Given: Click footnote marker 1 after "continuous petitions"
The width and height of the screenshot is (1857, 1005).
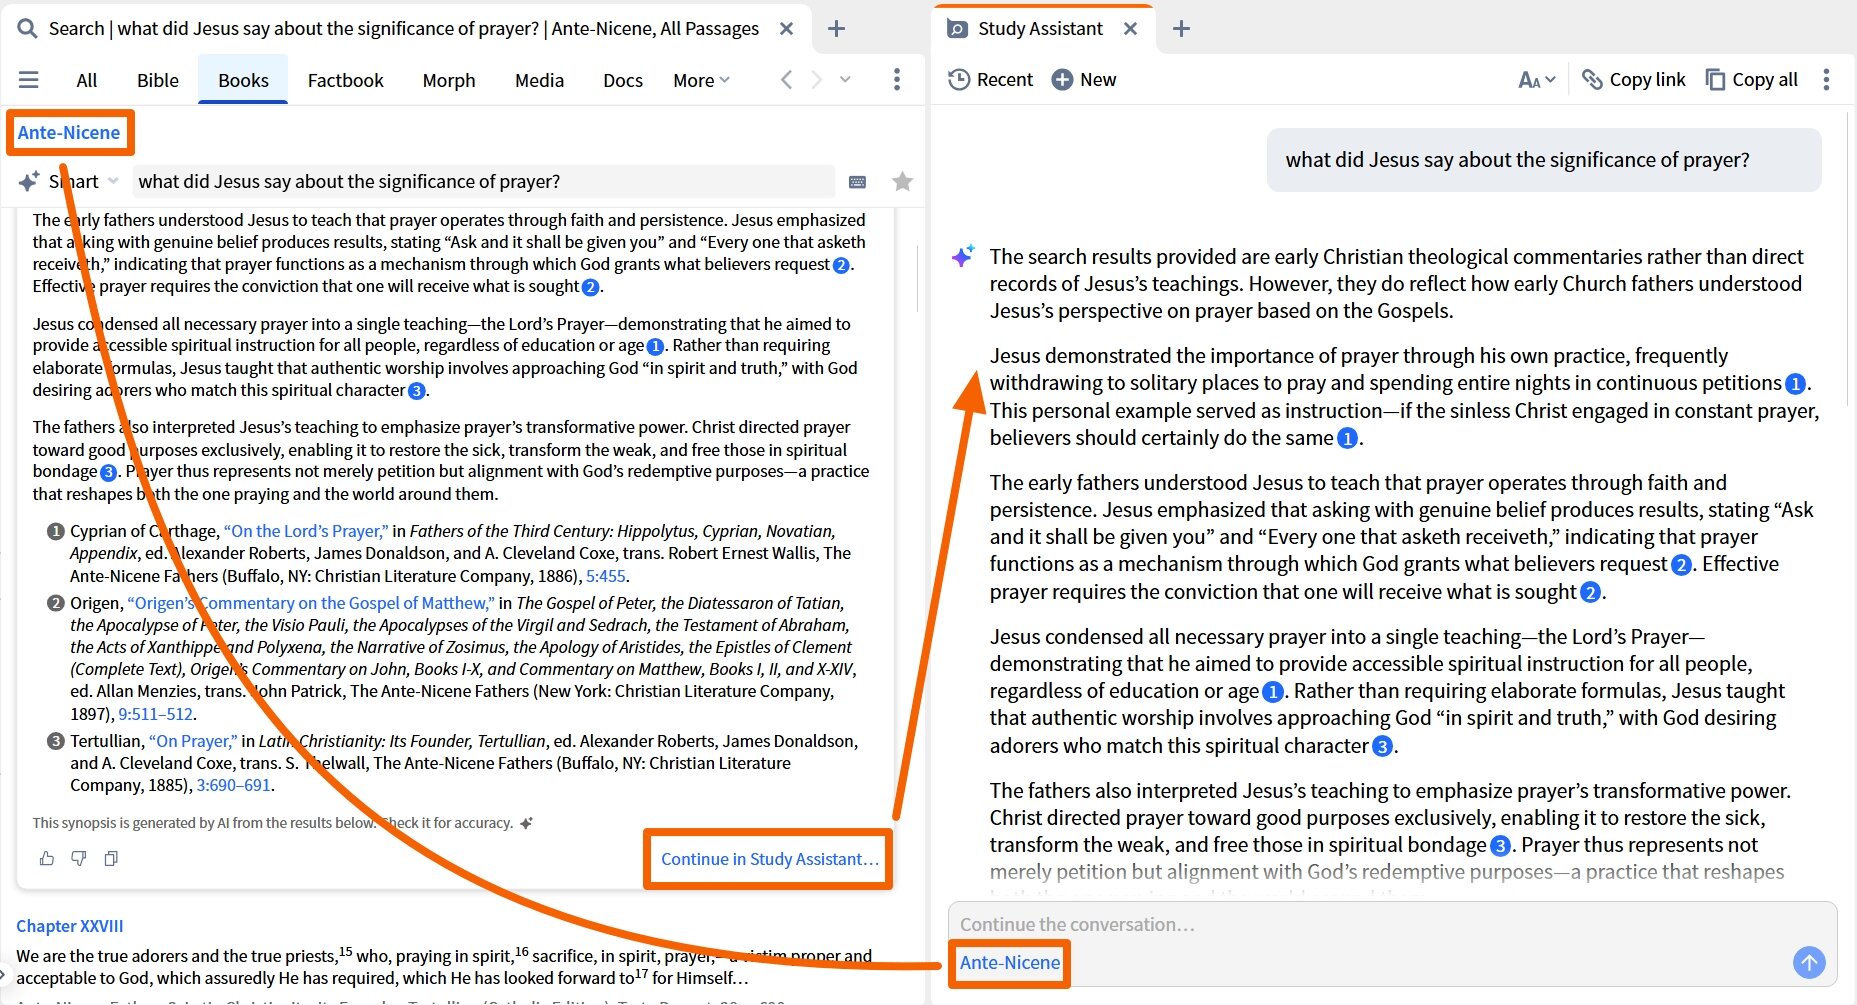Looking at the screenshot, I should (1795, 384).
